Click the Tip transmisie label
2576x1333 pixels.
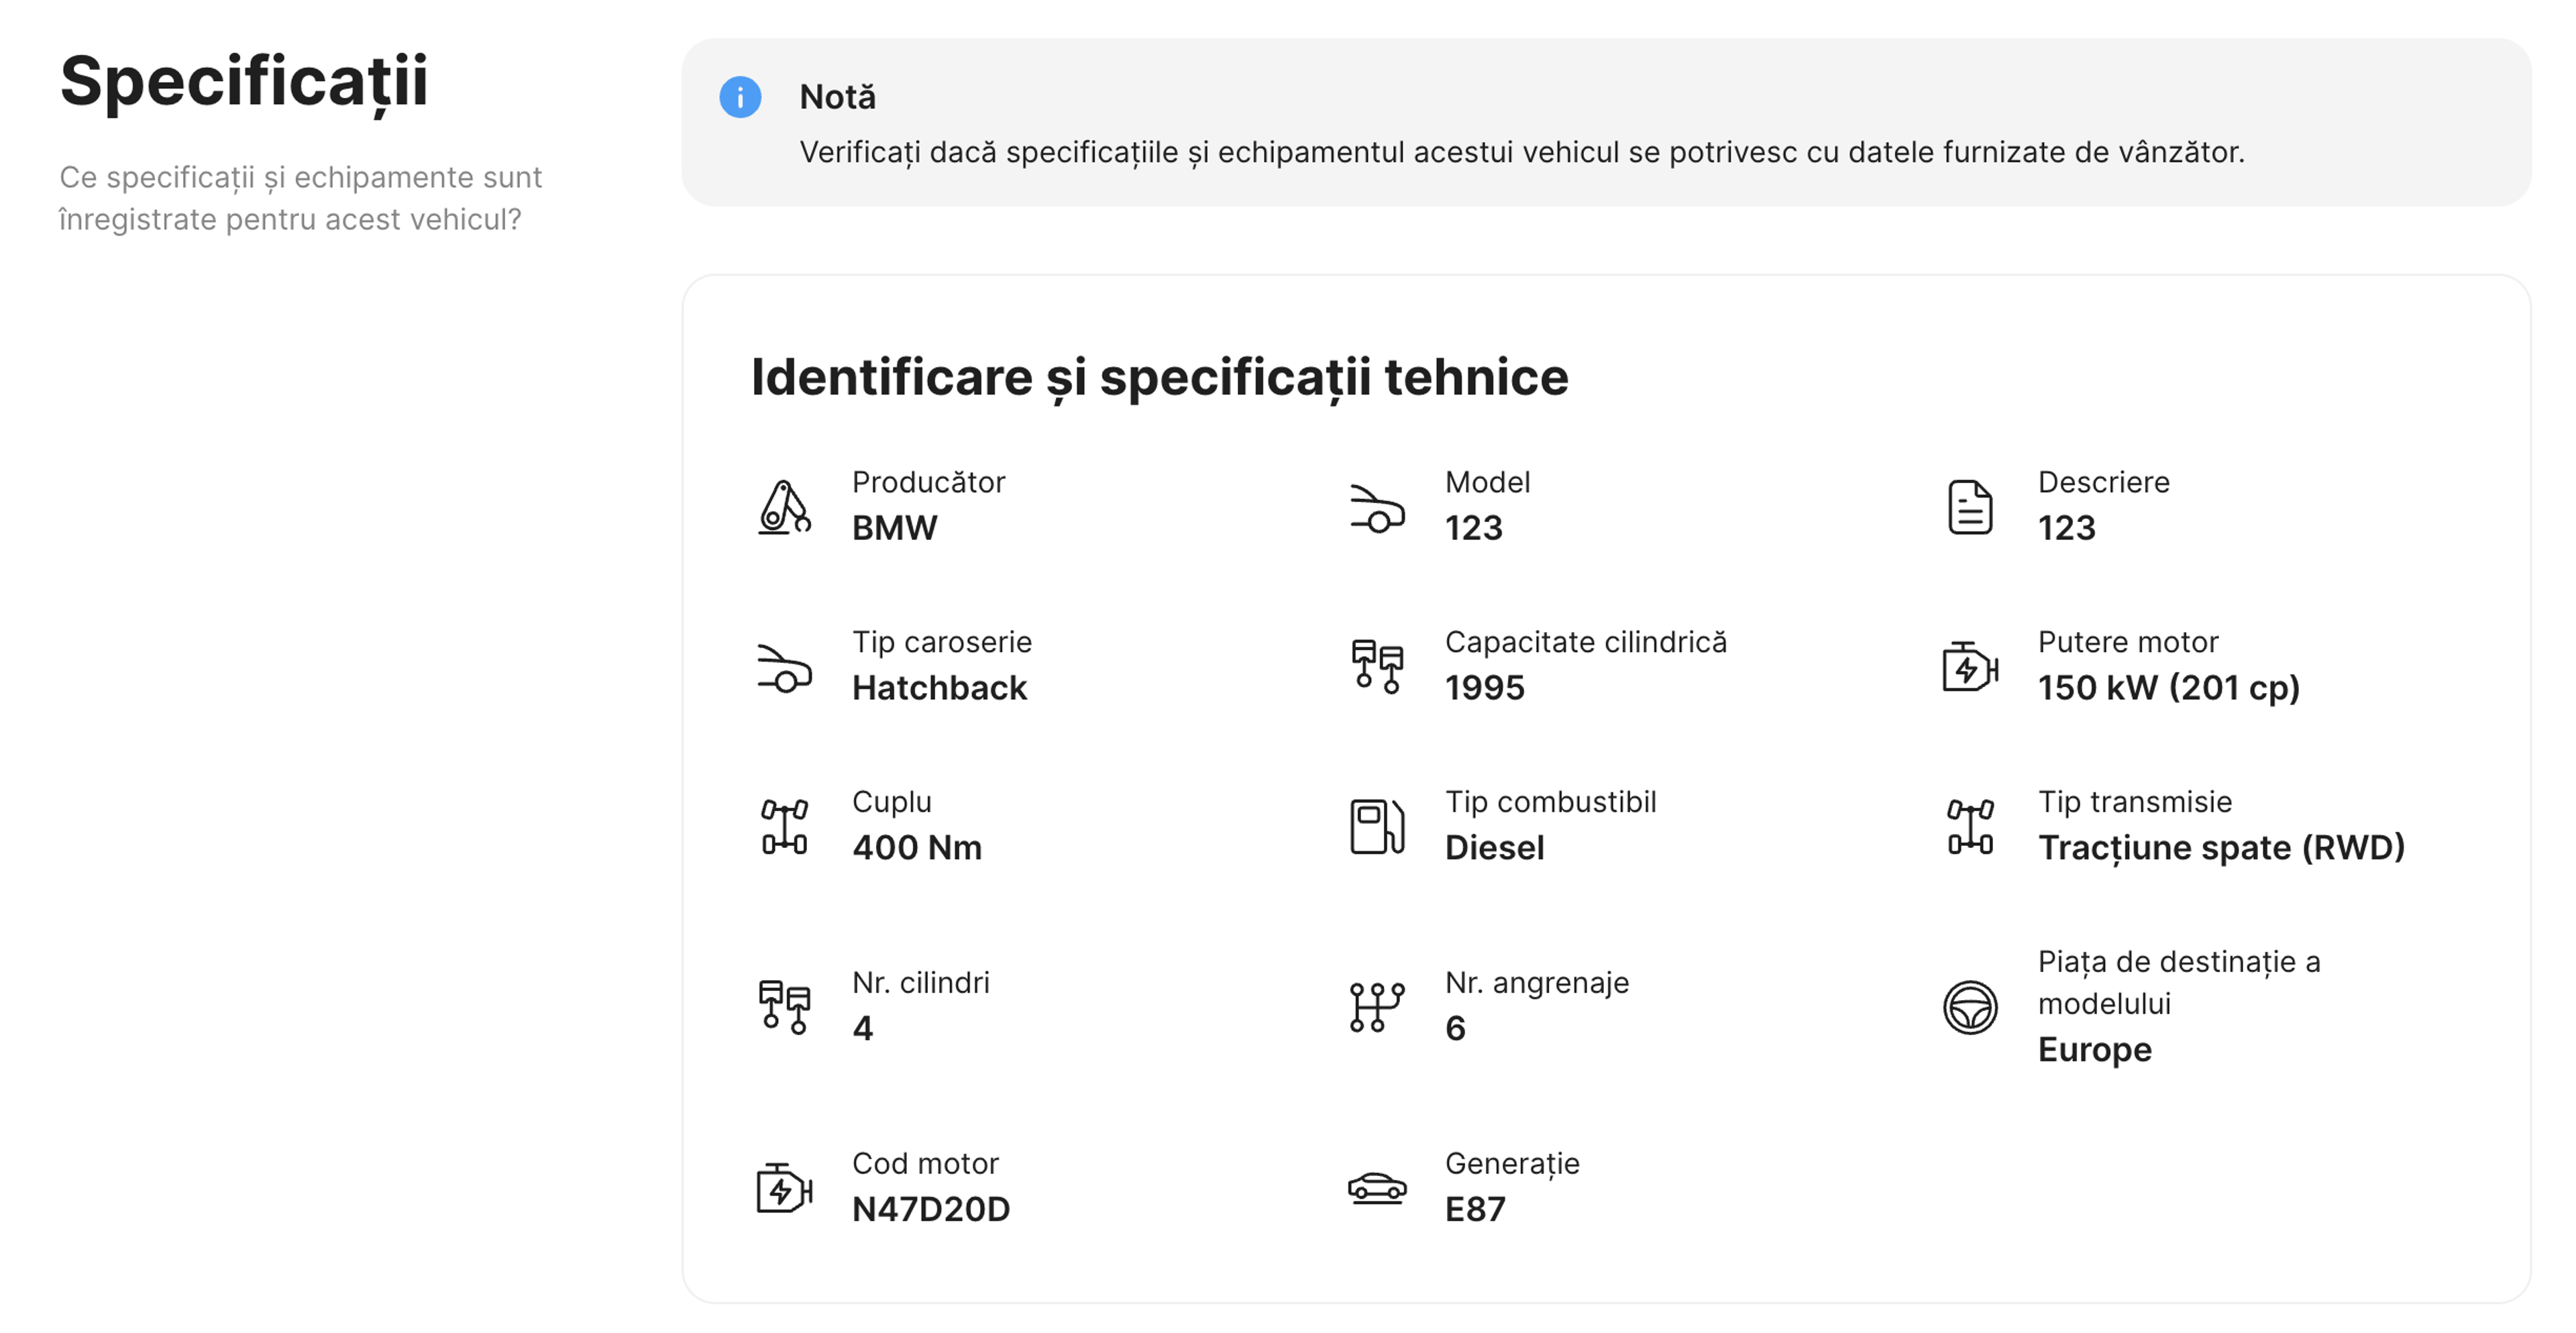pyautogui.click(x=2134, y=803)
